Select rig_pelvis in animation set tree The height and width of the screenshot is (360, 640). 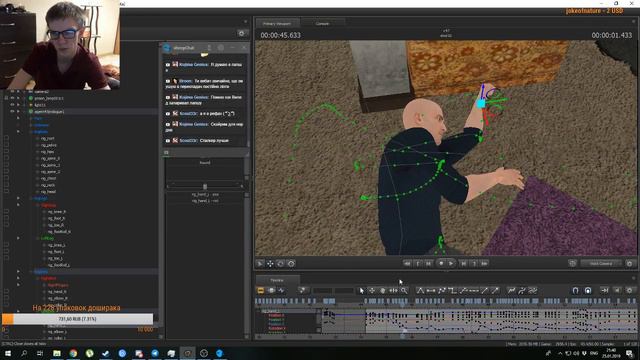point(49,145)
